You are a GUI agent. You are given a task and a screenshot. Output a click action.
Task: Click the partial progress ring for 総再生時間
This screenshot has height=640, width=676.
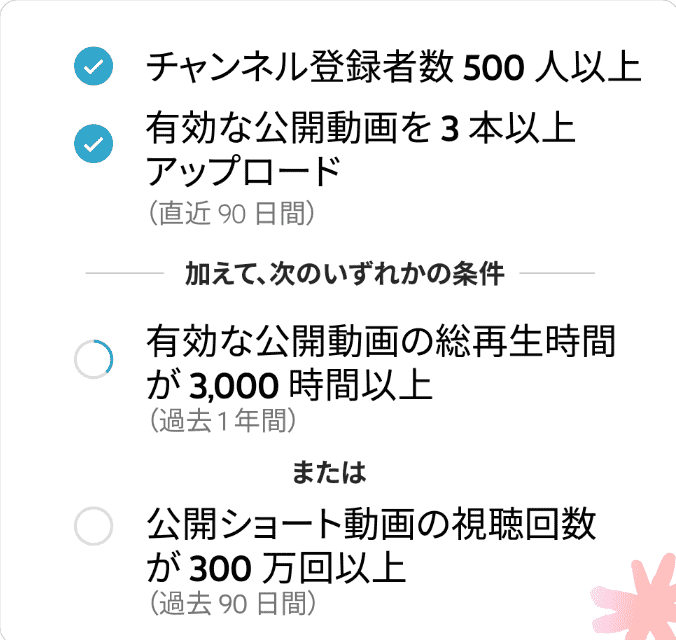[94, 359]
